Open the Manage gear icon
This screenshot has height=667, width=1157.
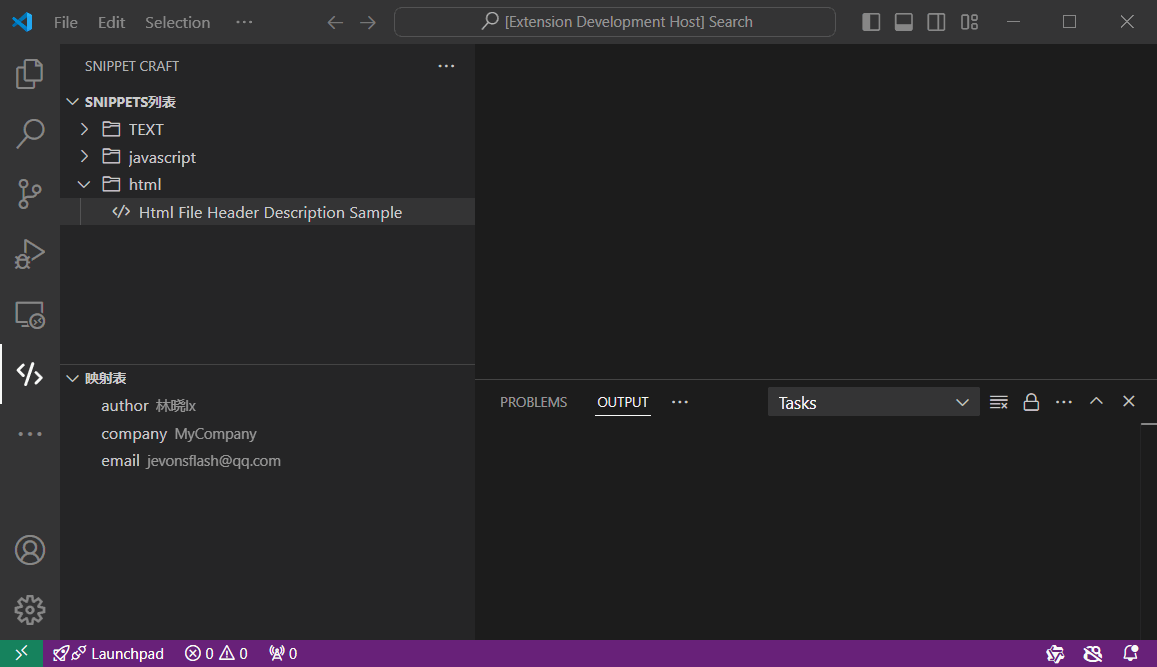pyautogui.click(x=30, y=609)
